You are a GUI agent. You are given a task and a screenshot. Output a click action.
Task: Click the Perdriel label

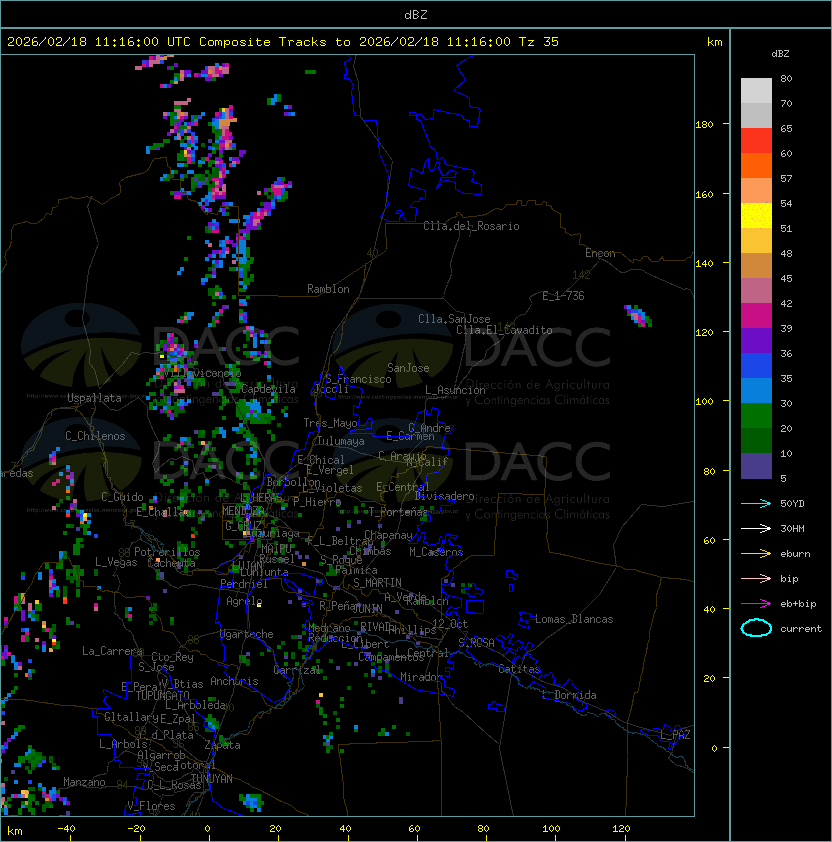(x=243, y=584)
